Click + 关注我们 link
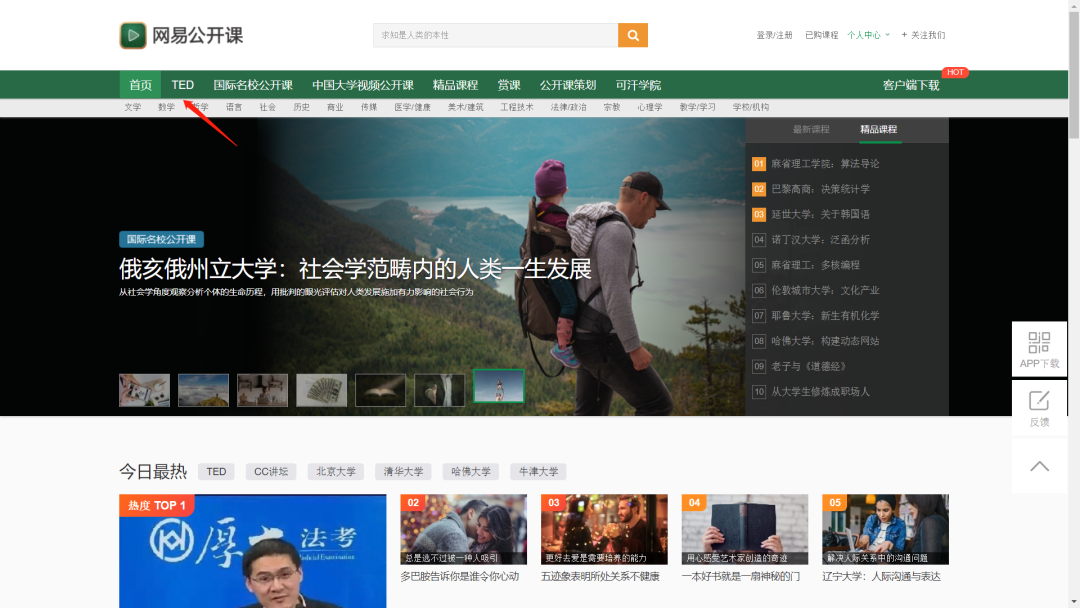The width and height of the screenshot is (1080, 608). (x=923, y=35)
